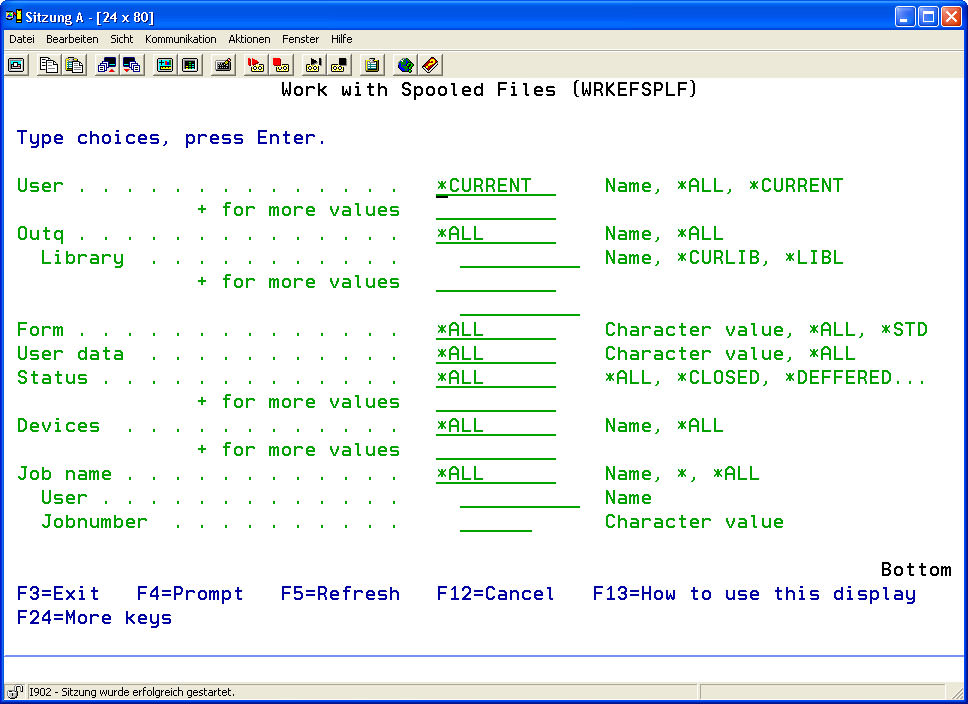Click the Paste icon in the toolbar
Screen dimensions: 968x704
(74, 65)
